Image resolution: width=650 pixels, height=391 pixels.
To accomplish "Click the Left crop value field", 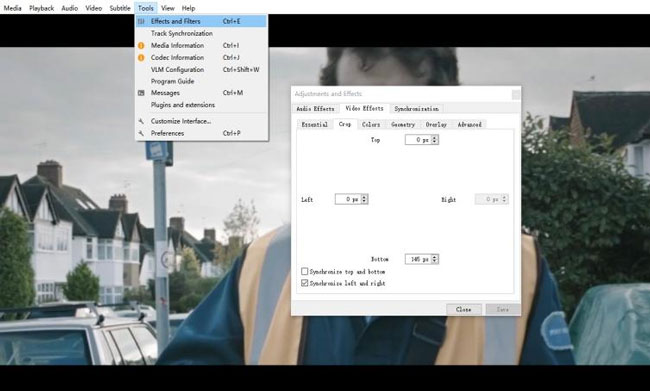I will point(348,199).
